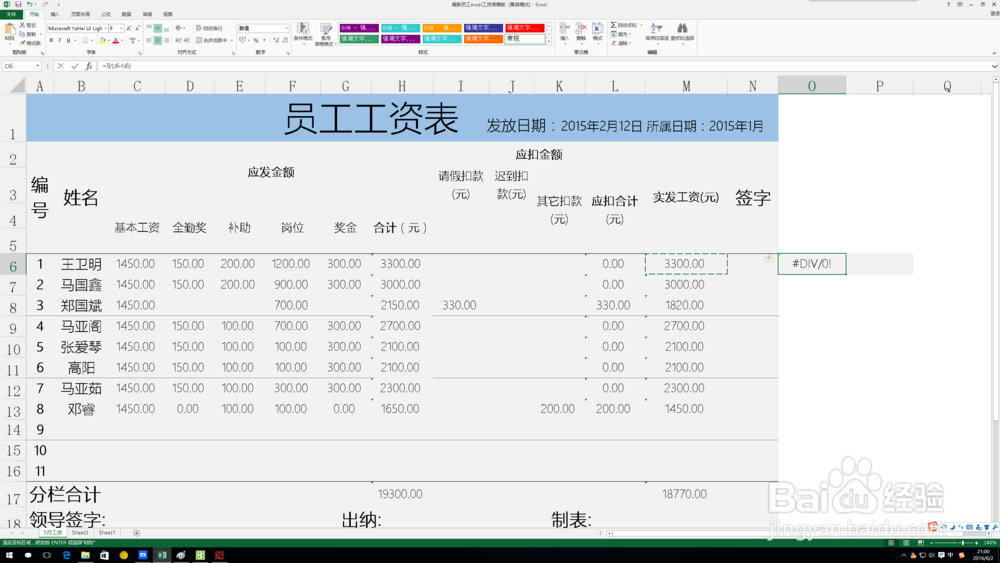Screen dimensions: 1000x563
Task: Open the Windows Start menu
Action: click(x=9, y=555)
